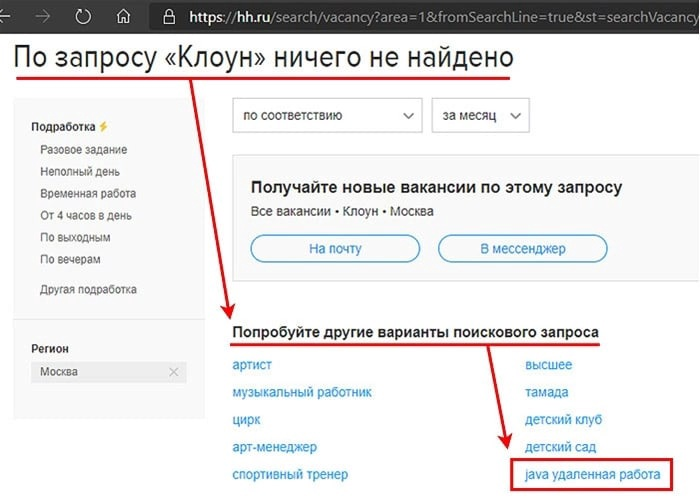Open the 'java удаленная работа' suggested query
700x499 pixels.
[592, 474]
